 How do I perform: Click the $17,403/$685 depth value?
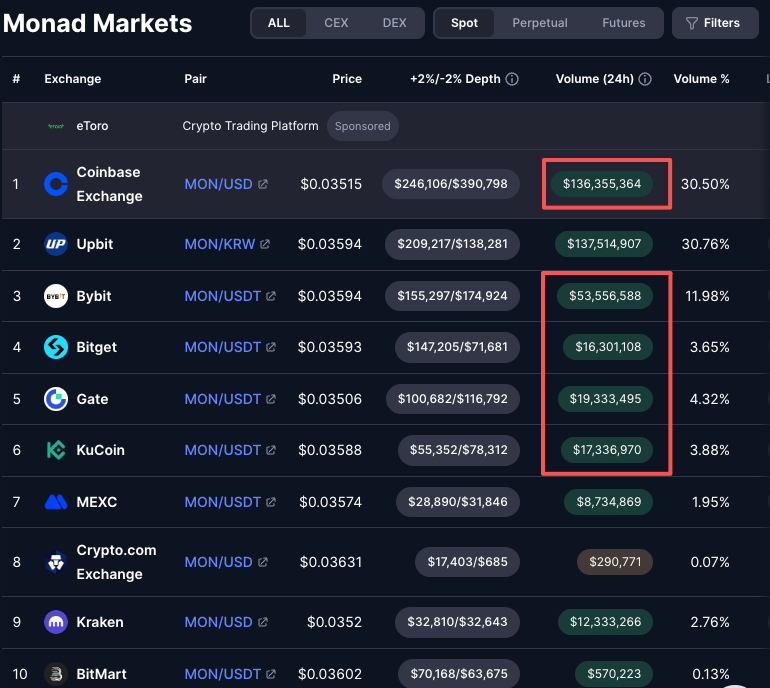468,562
